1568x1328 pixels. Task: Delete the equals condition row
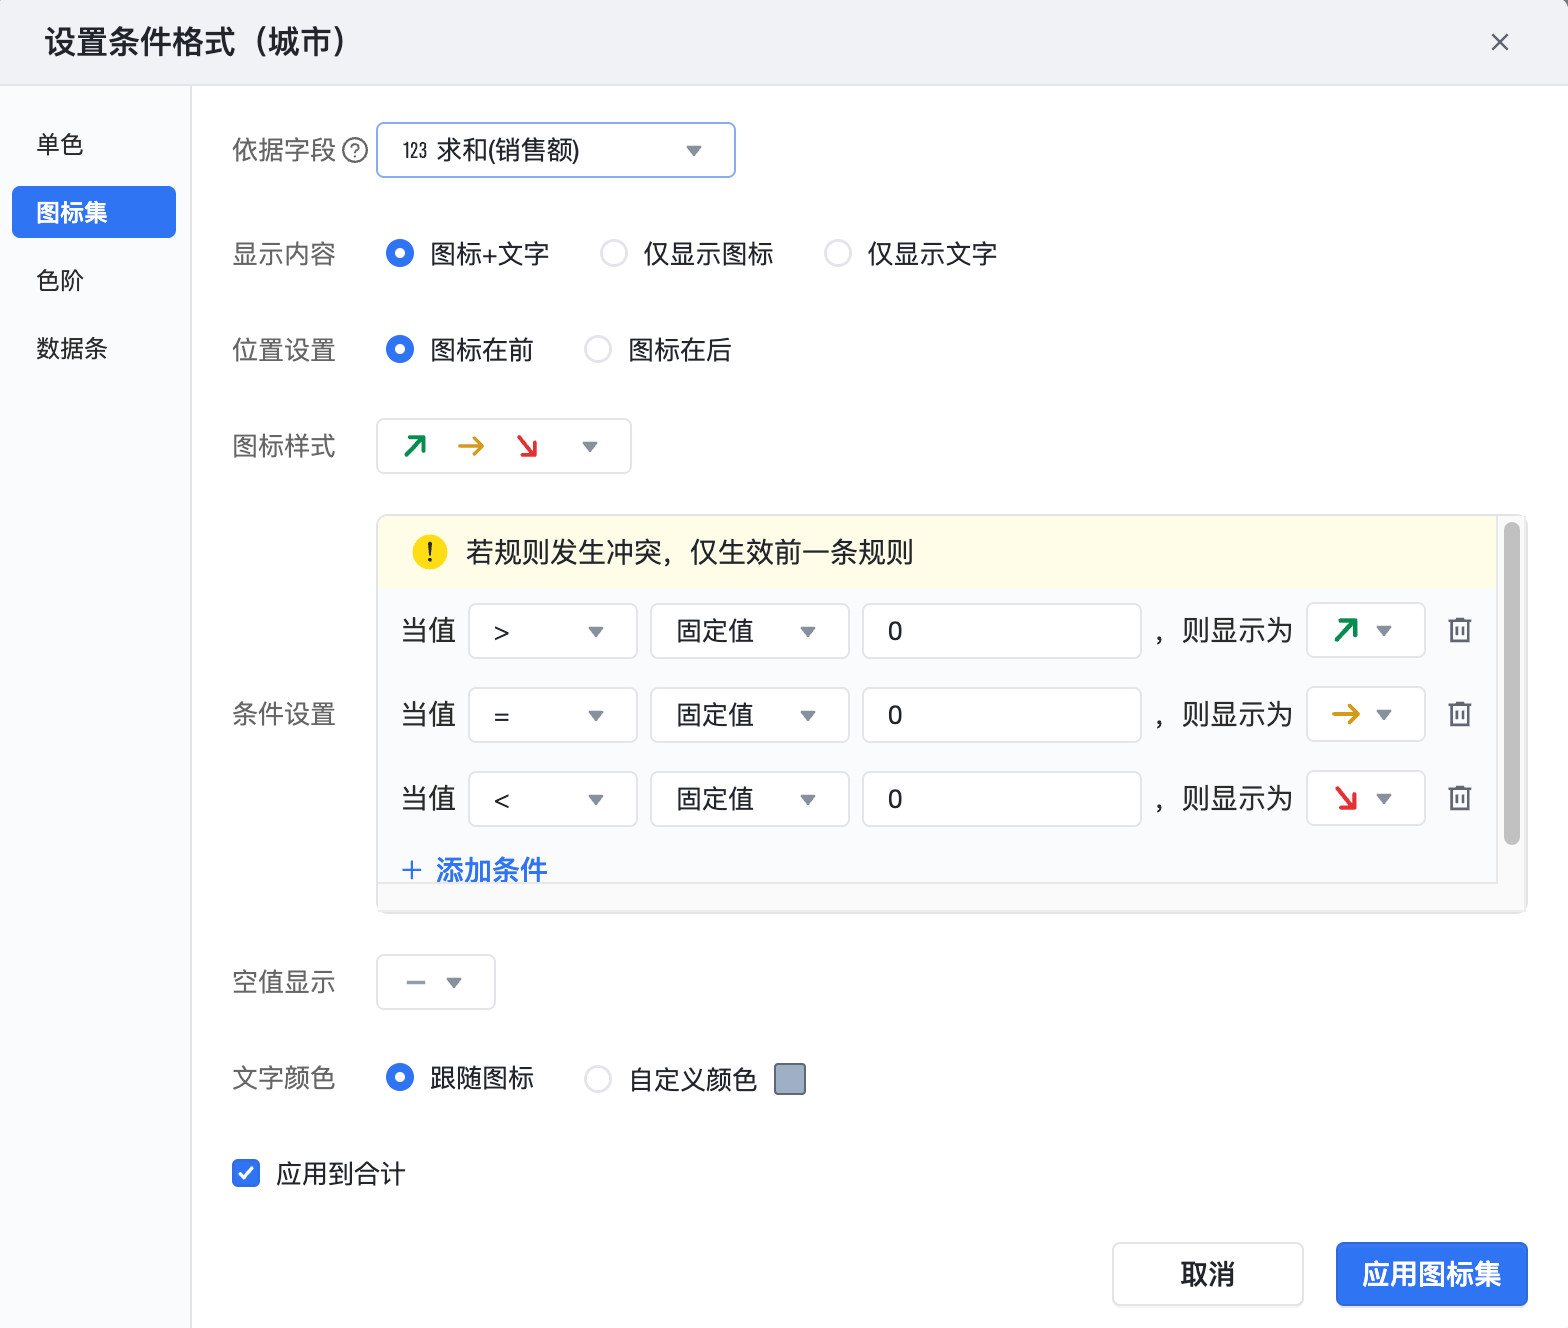(1459, 714)
